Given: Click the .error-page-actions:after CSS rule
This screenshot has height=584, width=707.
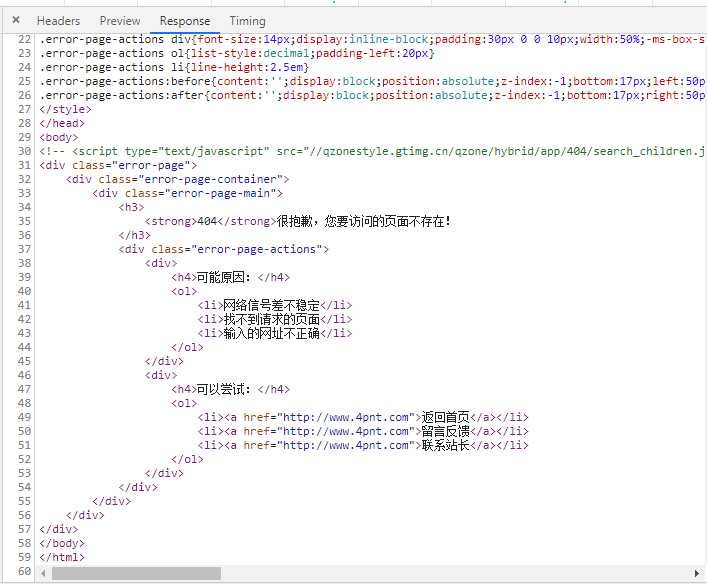Looking at the screenshot, I should click(x=372, y=95).
